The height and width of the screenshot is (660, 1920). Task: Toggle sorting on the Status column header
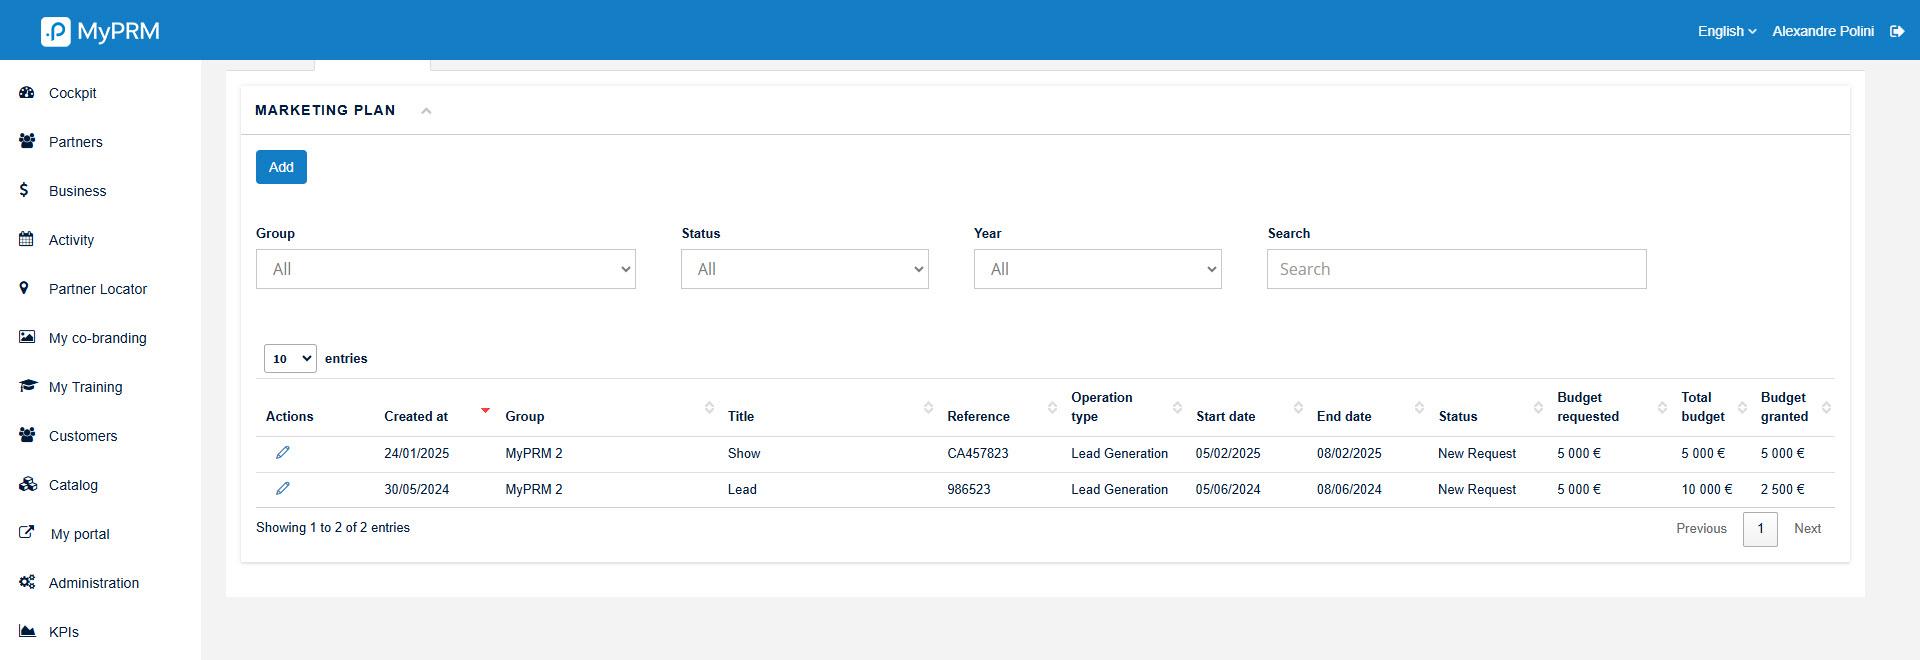tap(1458, 416)
